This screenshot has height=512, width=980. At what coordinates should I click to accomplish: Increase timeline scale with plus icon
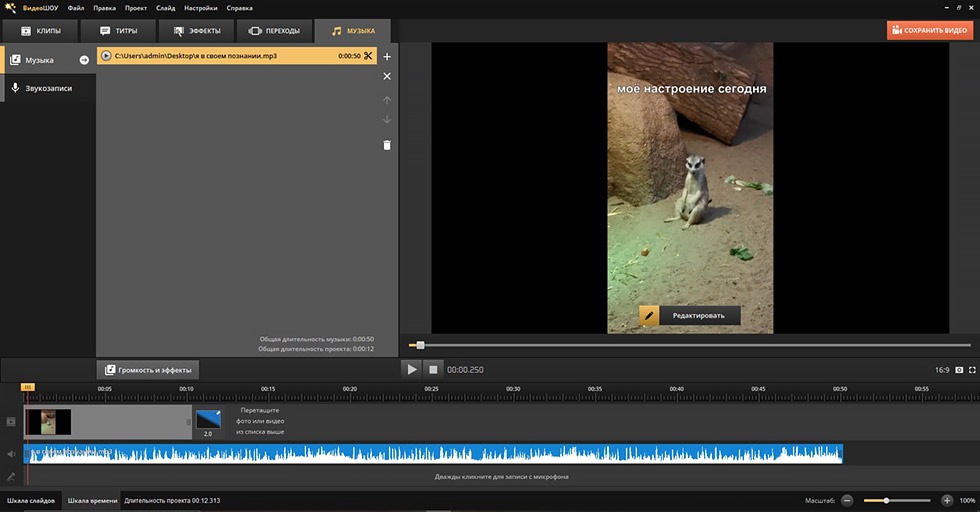(x=947, y=500)
